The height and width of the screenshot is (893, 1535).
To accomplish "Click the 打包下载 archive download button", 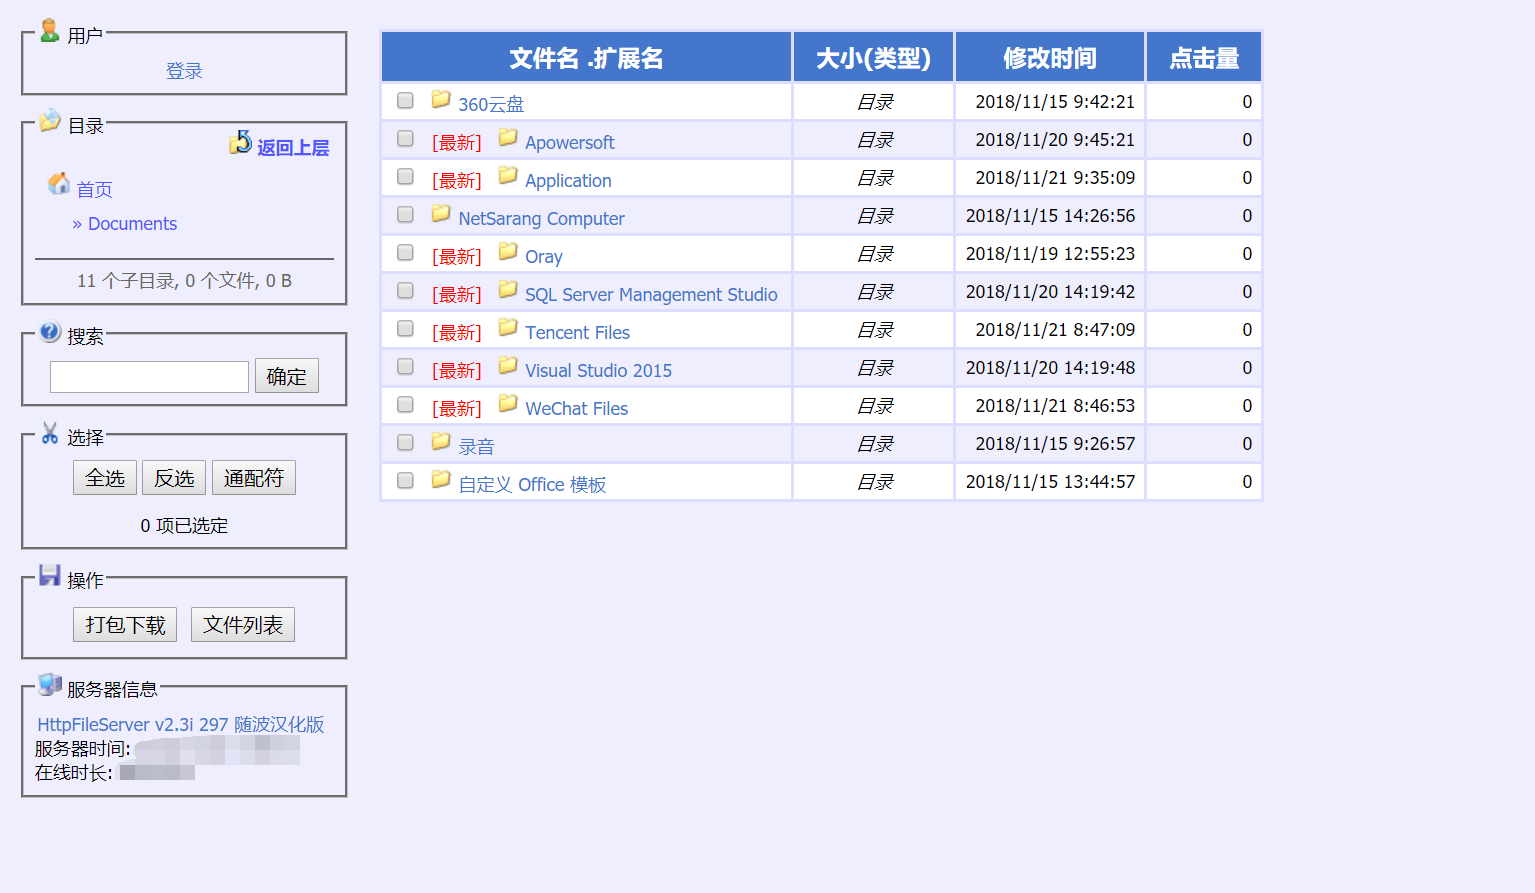I will click(125, 625).
